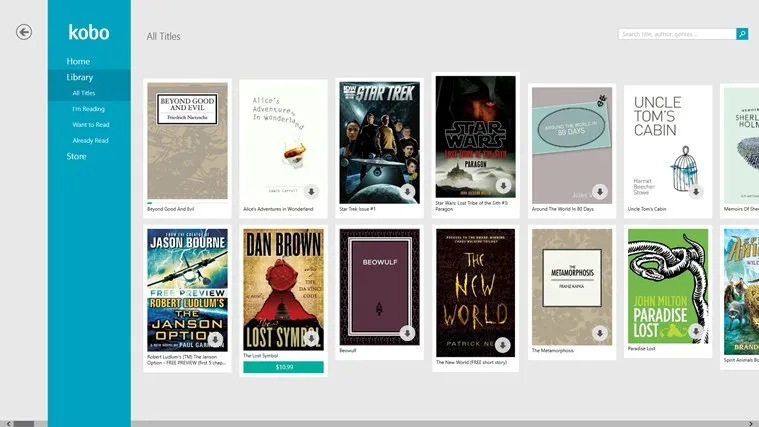Download Around The World In 80 Days

pos(600,192)
